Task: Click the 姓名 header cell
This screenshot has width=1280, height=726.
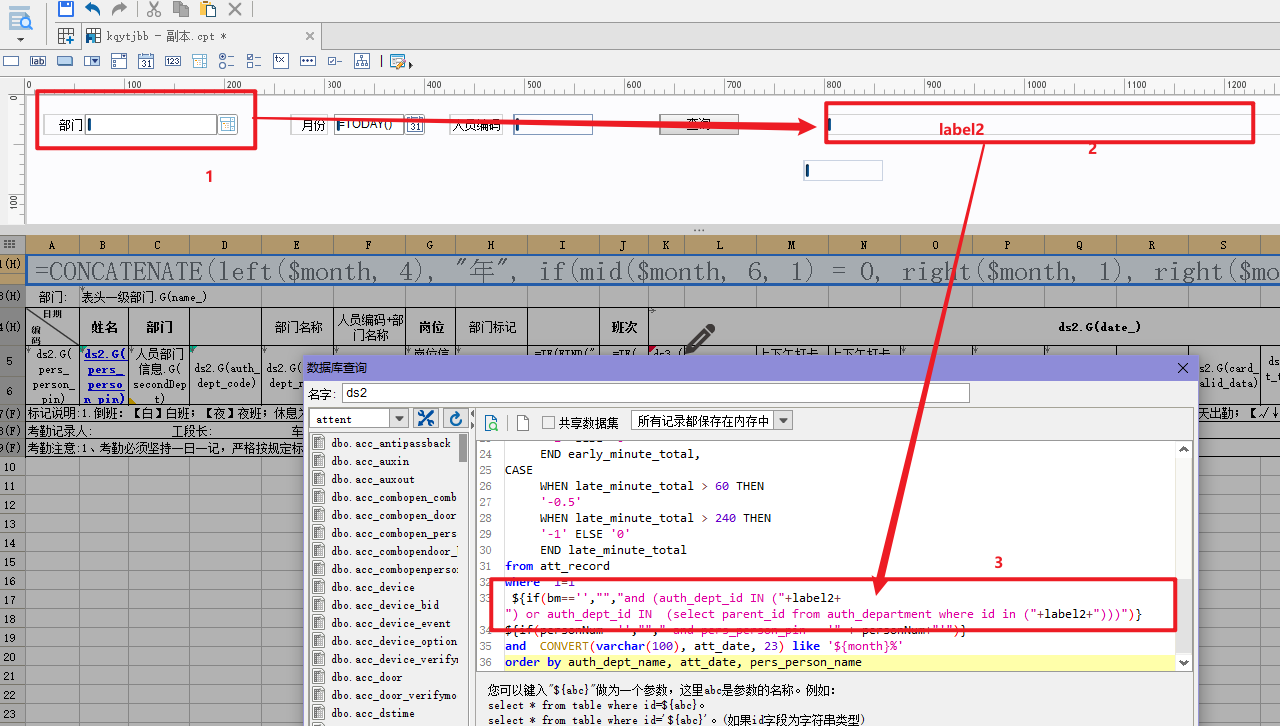Action: point(105,327)
